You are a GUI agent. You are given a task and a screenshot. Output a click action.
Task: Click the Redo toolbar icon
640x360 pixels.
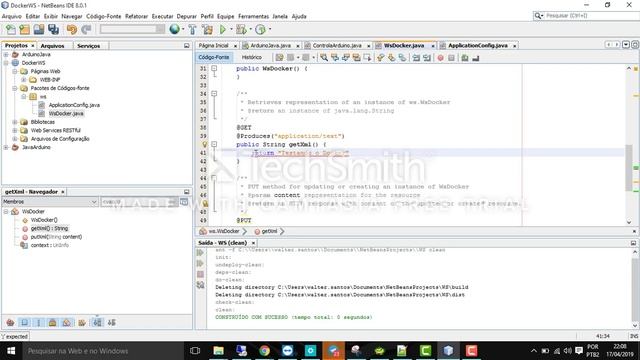click(x=86, y=29)
